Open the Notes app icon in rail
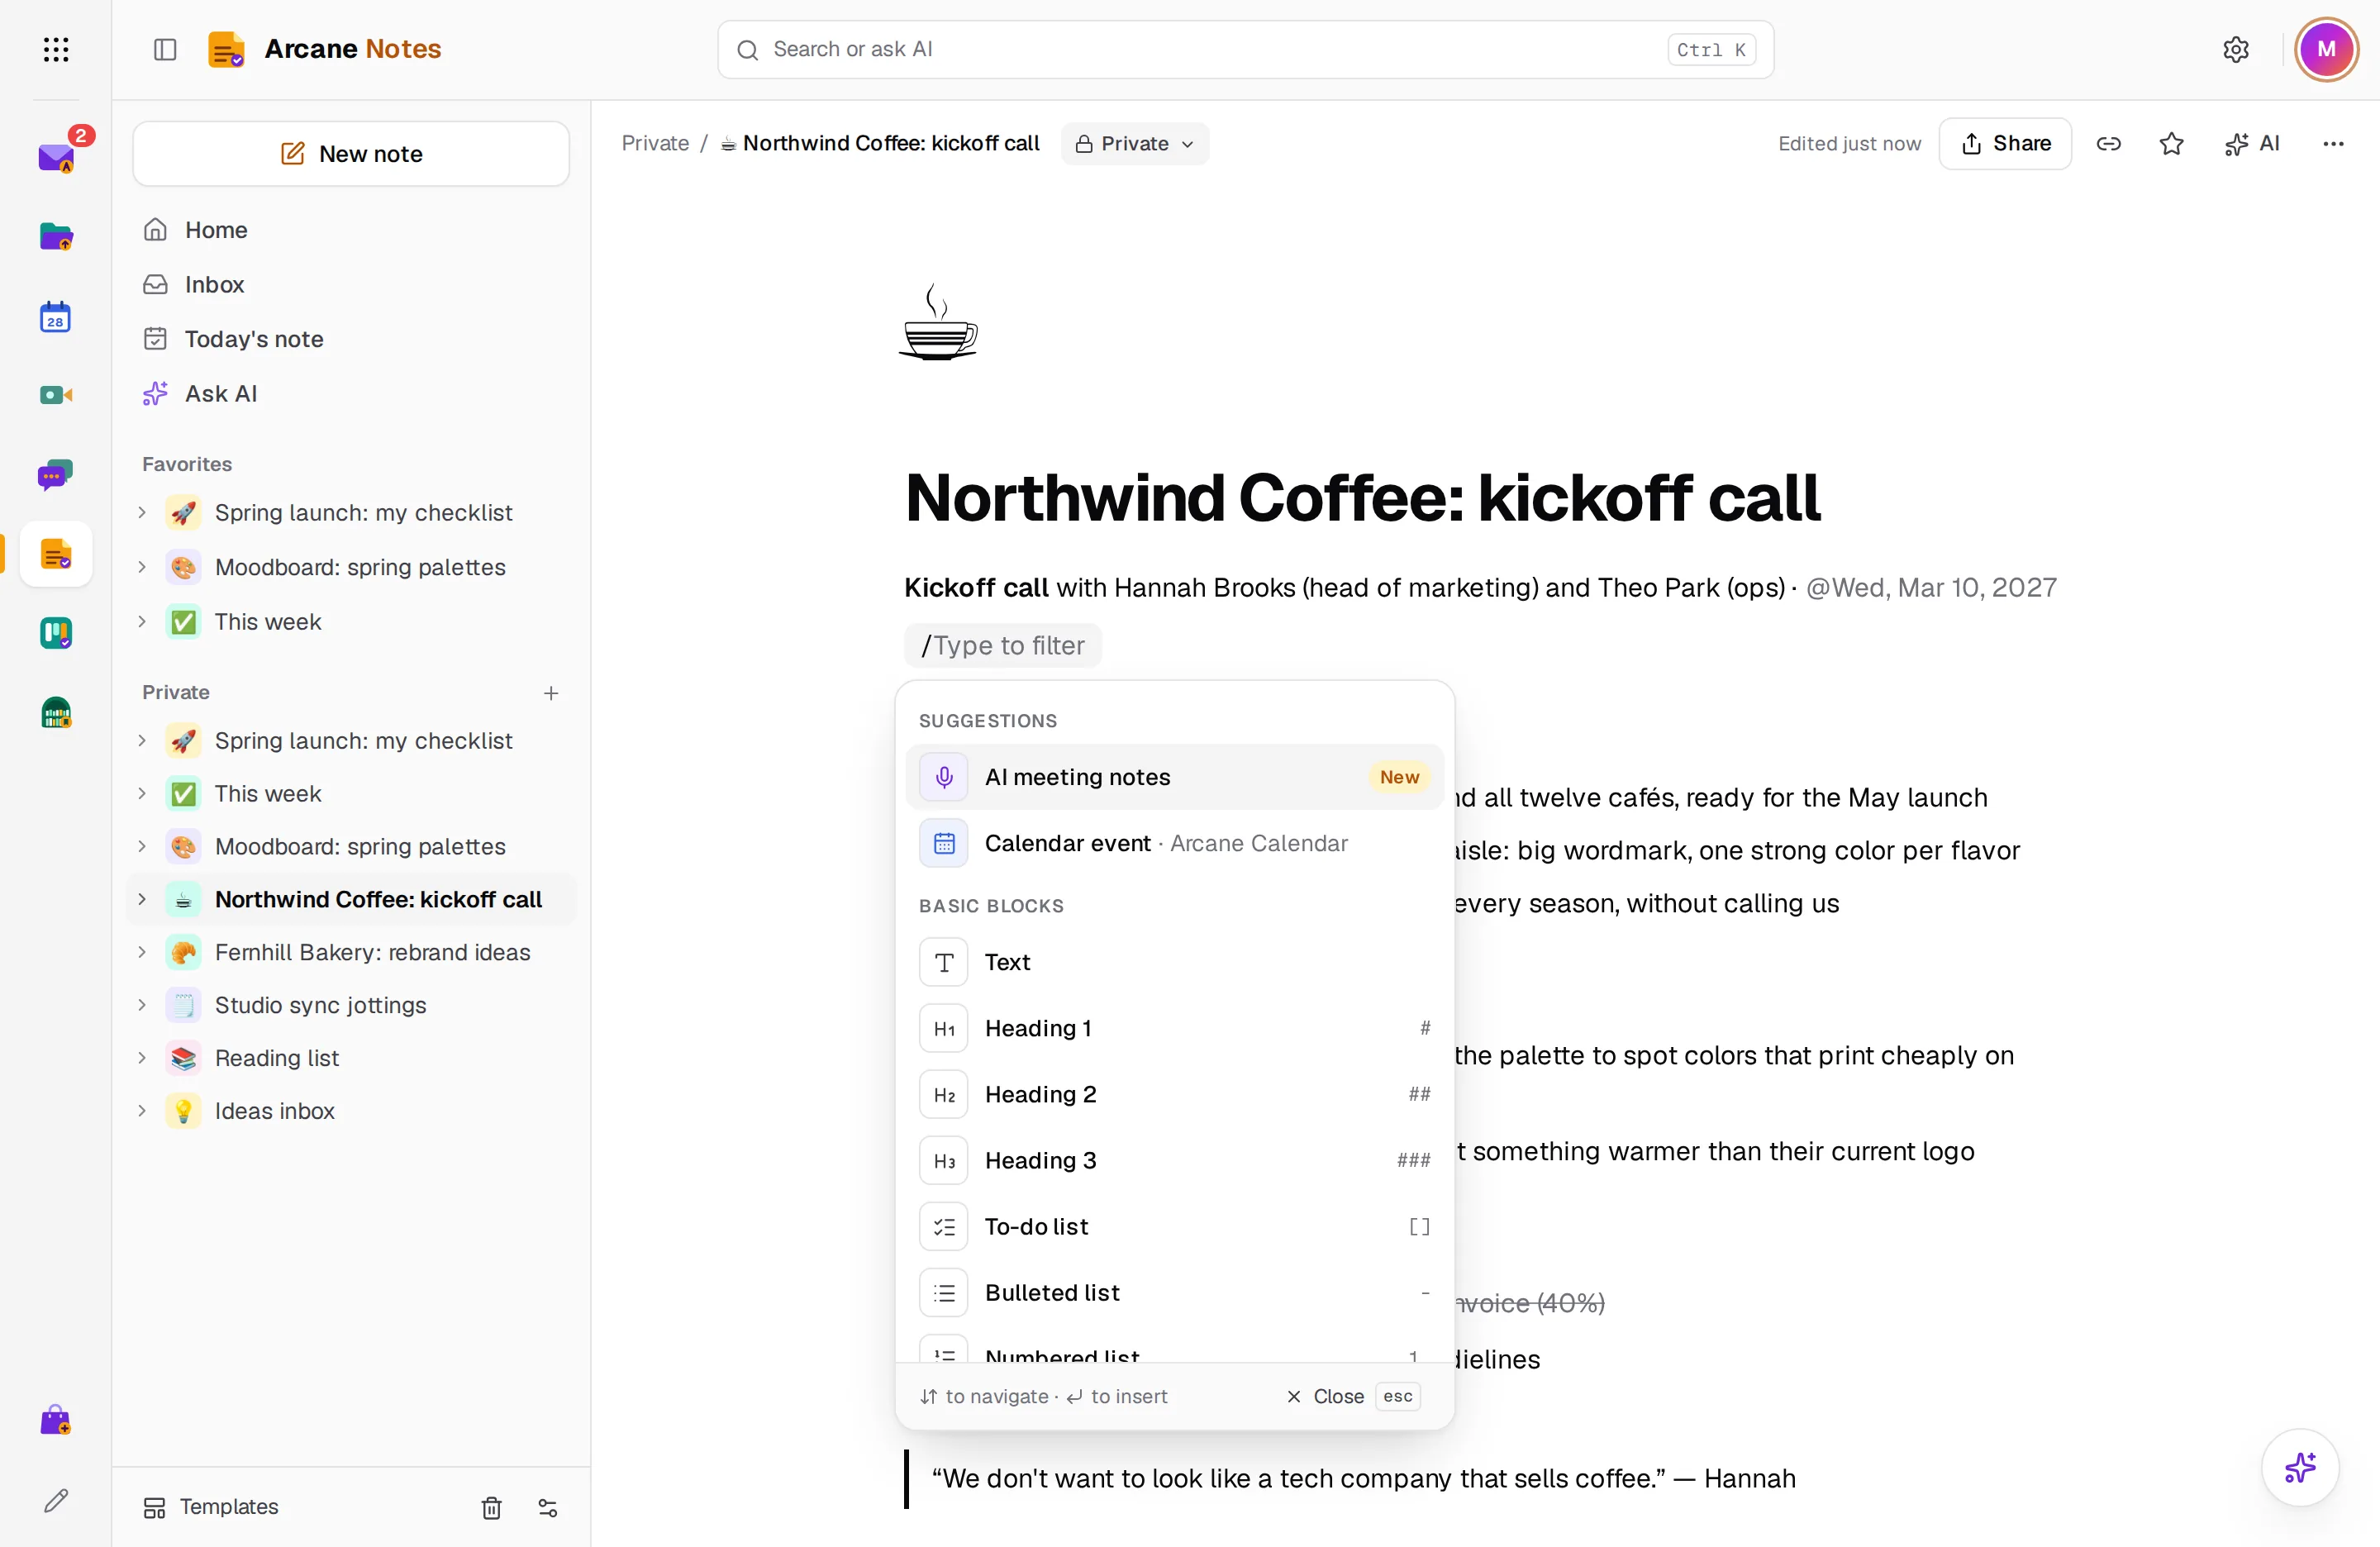The width and height of the screenshot is (2380, 1547). (56, 553)
